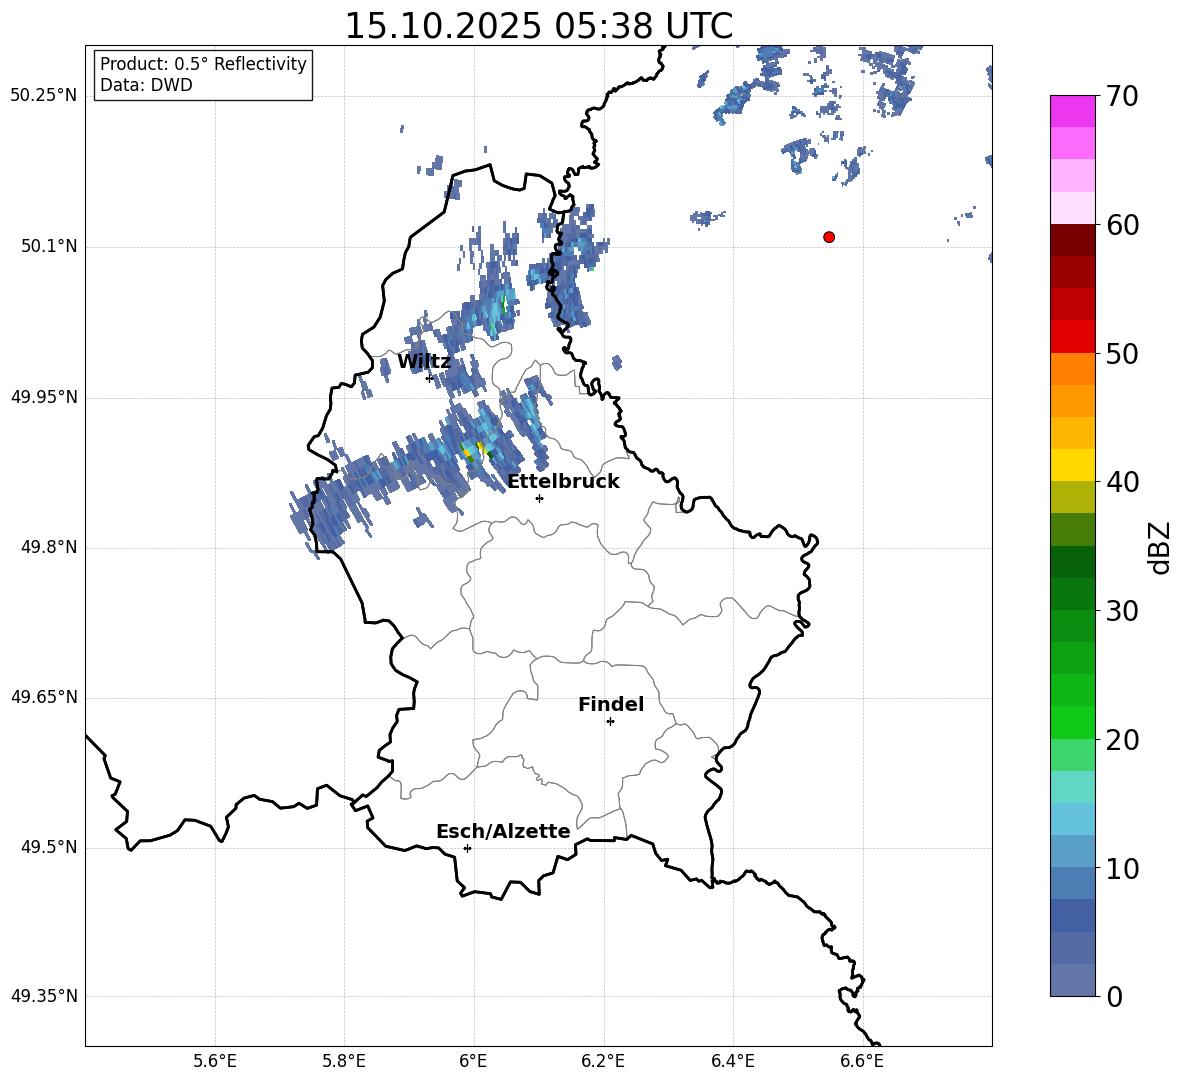Click the bright red colorbar segment

[x=1073, y=337]
